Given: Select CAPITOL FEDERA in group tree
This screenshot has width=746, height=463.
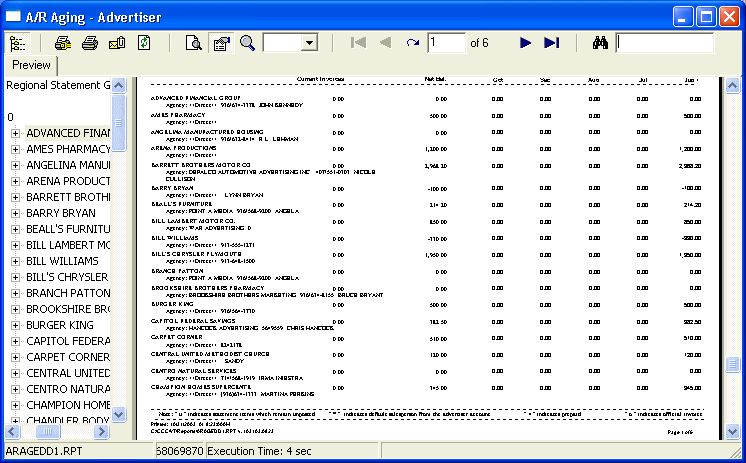Looking at the screenshot, I should [68, 341].
